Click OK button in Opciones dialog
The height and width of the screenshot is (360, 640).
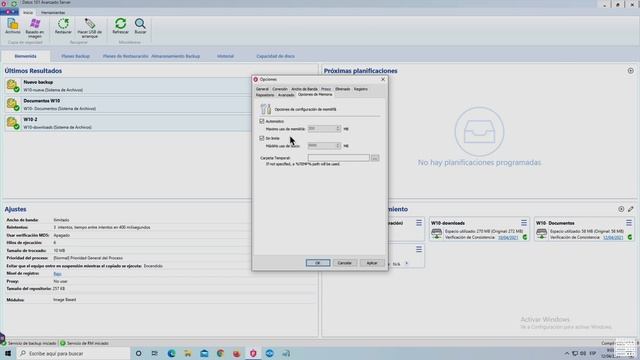[318, 263]
